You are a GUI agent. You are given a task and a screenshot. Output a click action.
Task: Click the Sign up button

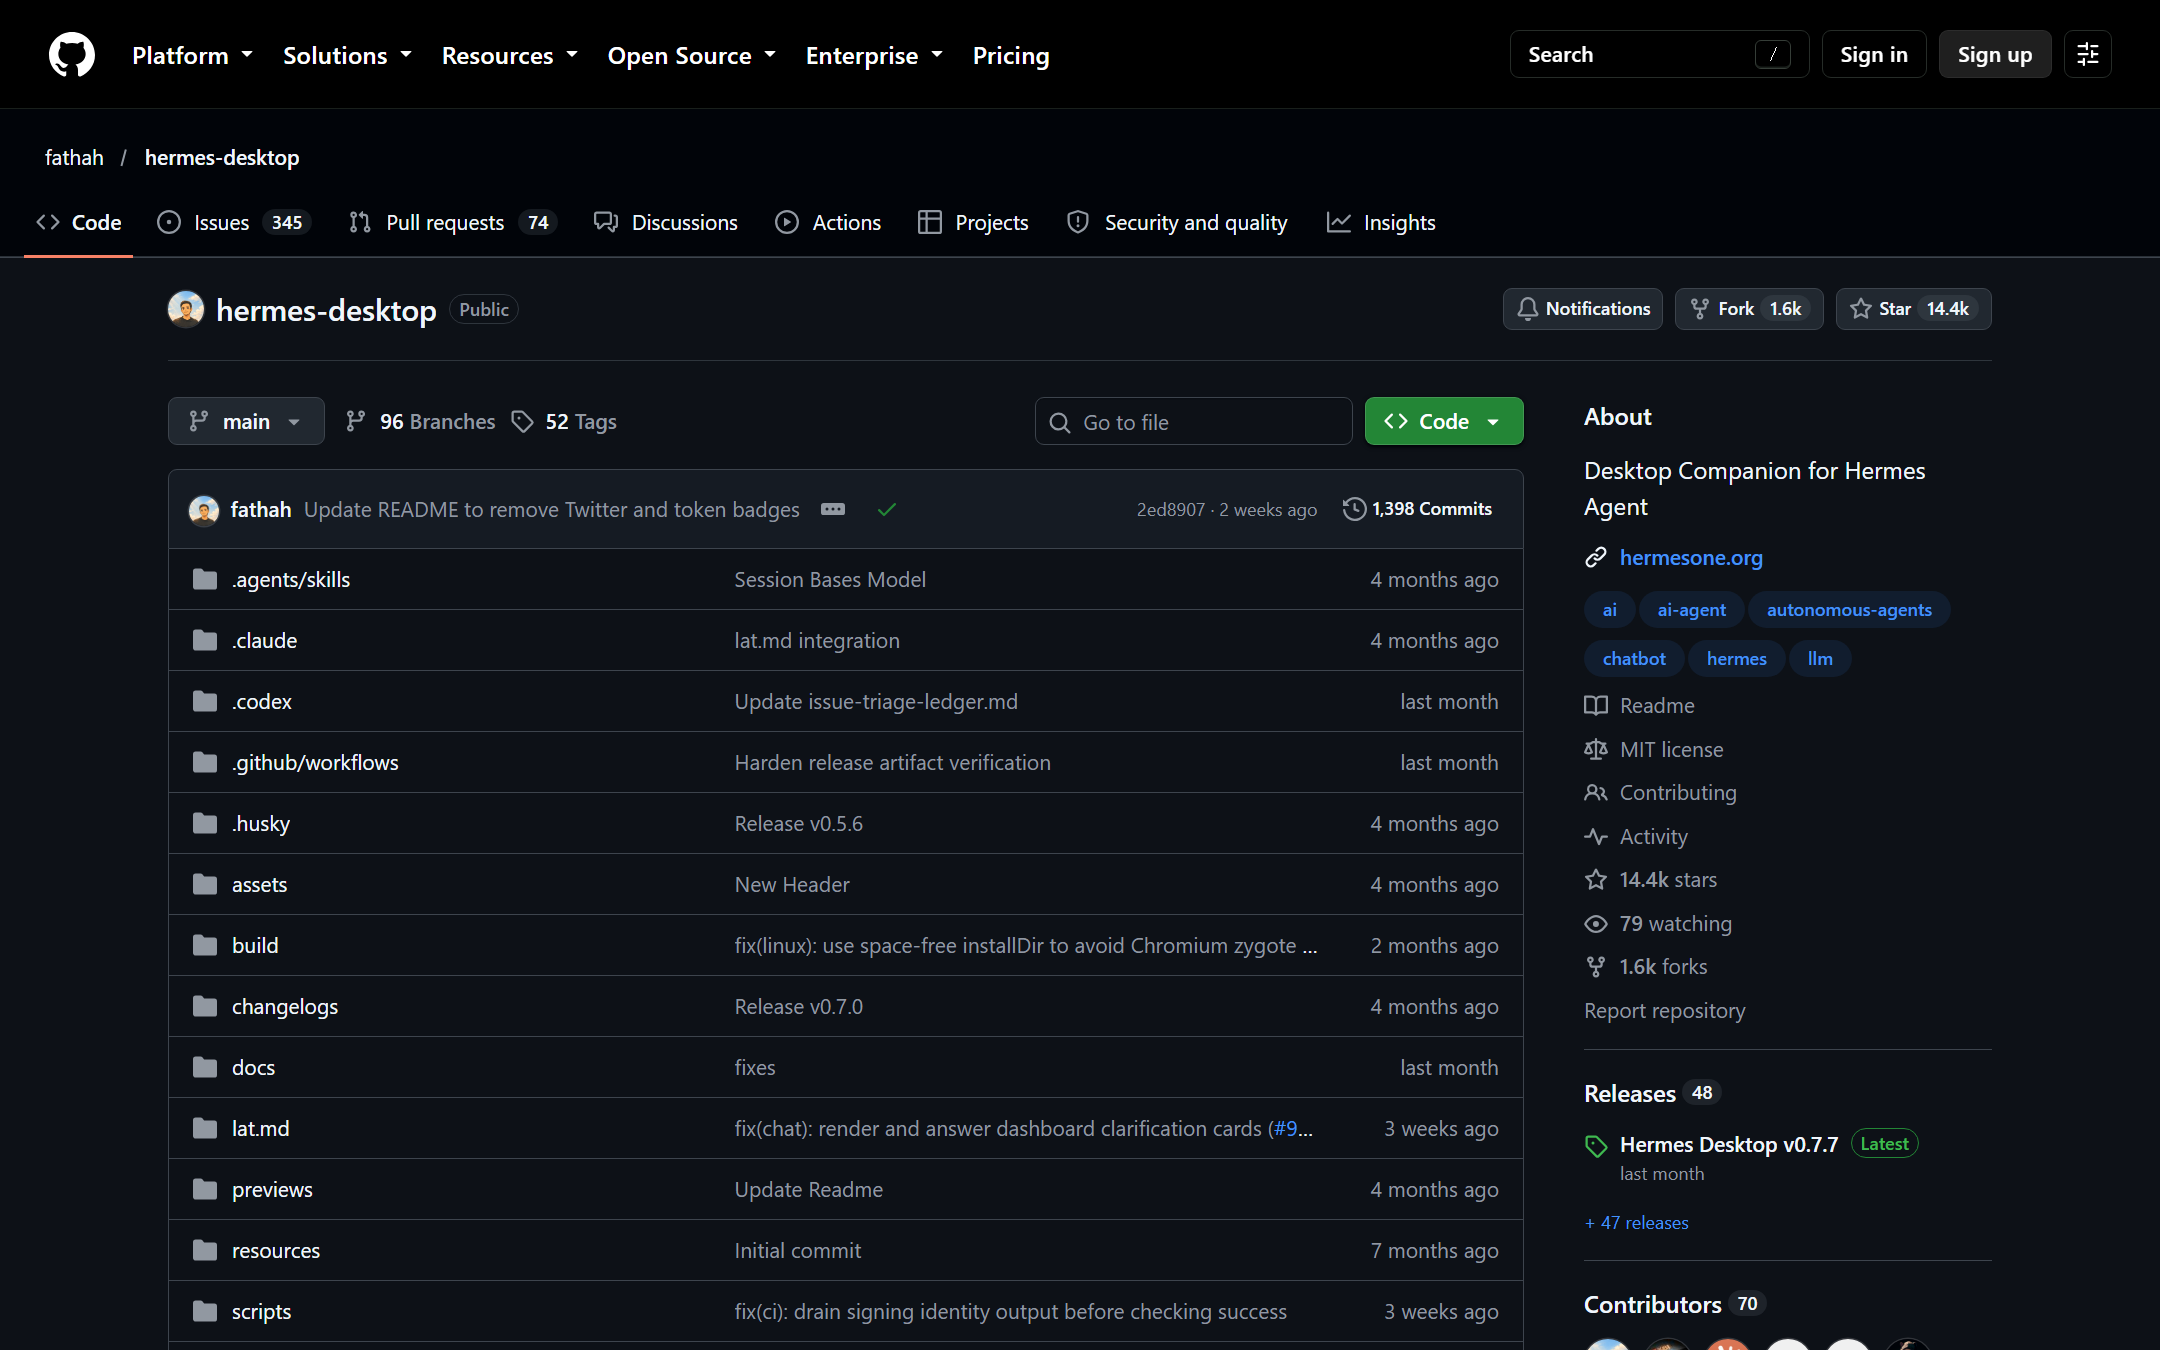pos(1995,54)
